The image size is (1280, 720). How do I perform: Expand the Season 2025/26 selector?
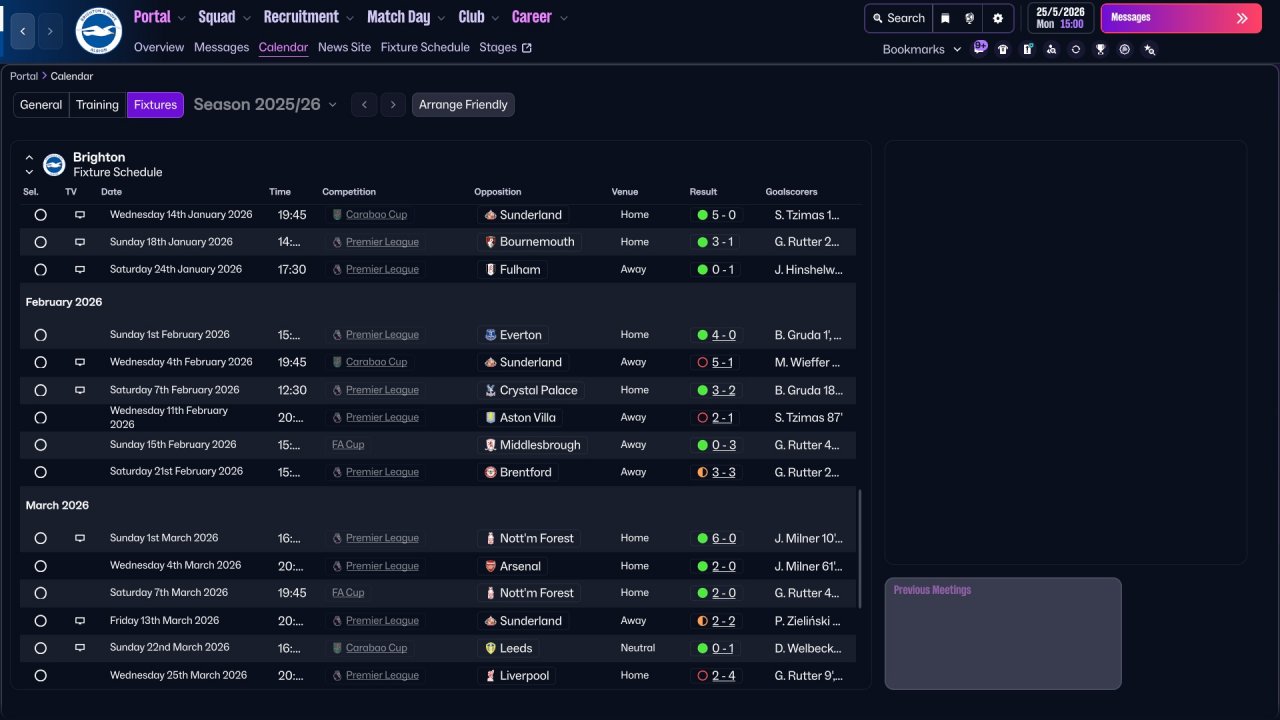(x=265, y=104)
